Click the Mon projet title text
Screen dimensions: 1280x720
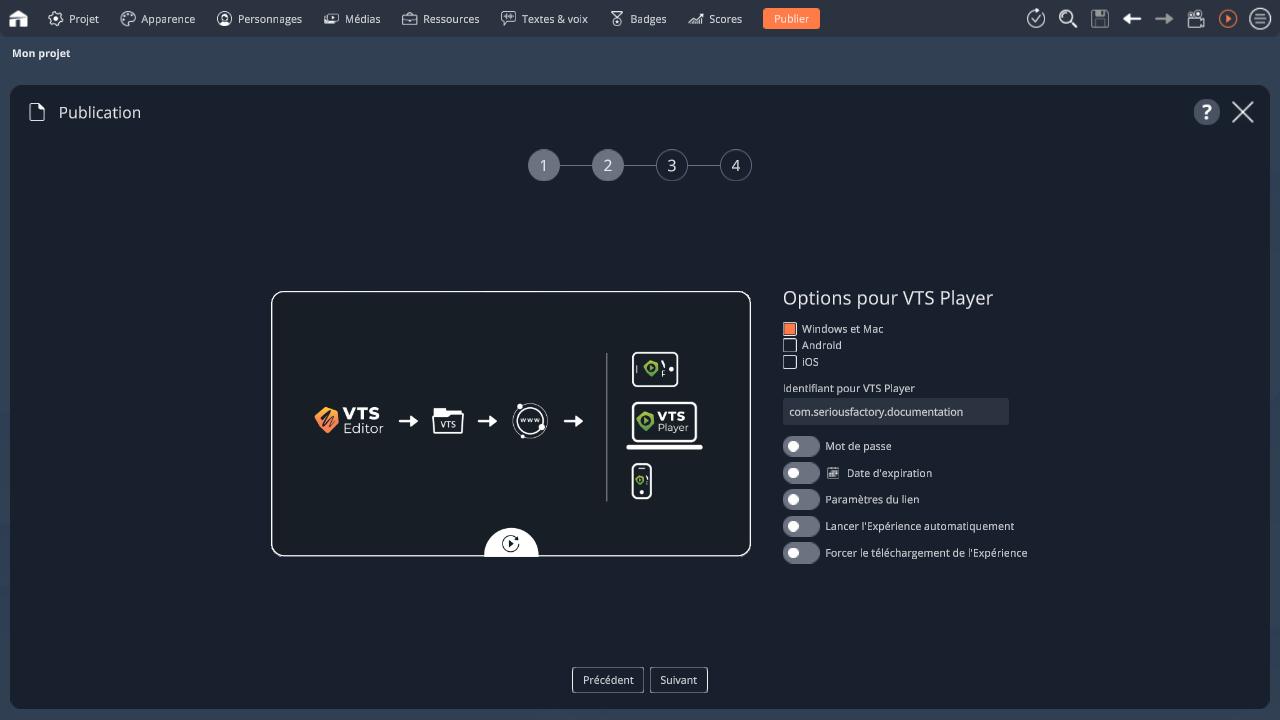pos(41,53)
